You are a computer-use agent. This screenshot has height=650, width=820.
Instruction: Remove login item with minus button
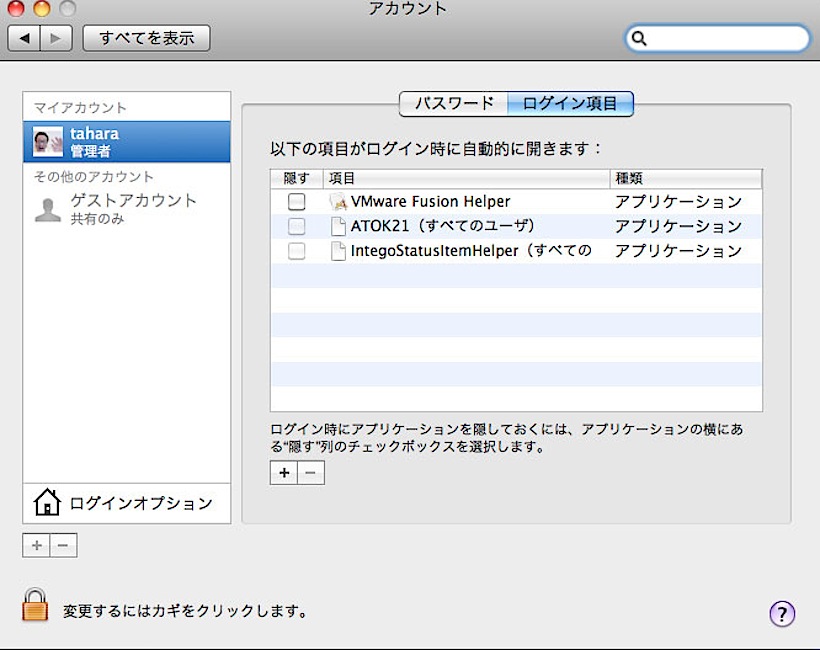click(311, 473)
